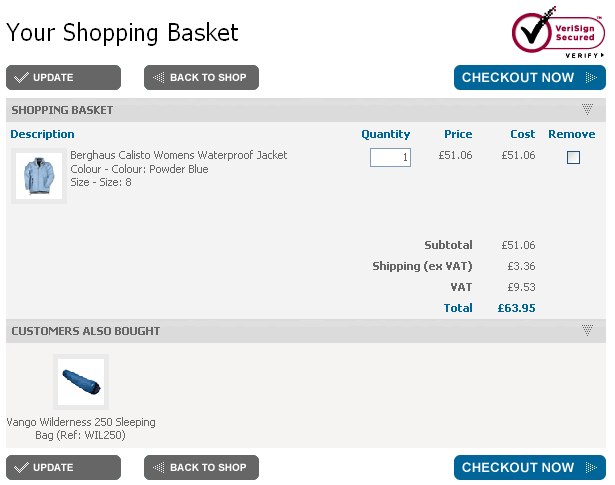Click the top Update button
This screenshot has width=615, height=485.
(x=63, y=78)
